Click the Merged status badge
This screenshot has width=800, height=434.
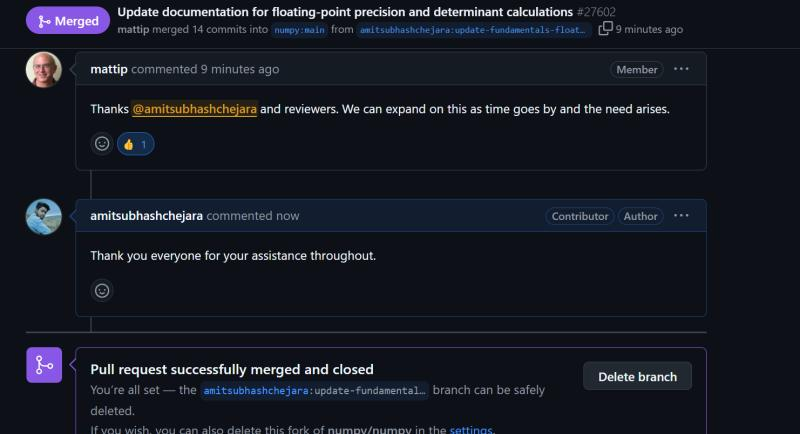click(68, 21)
